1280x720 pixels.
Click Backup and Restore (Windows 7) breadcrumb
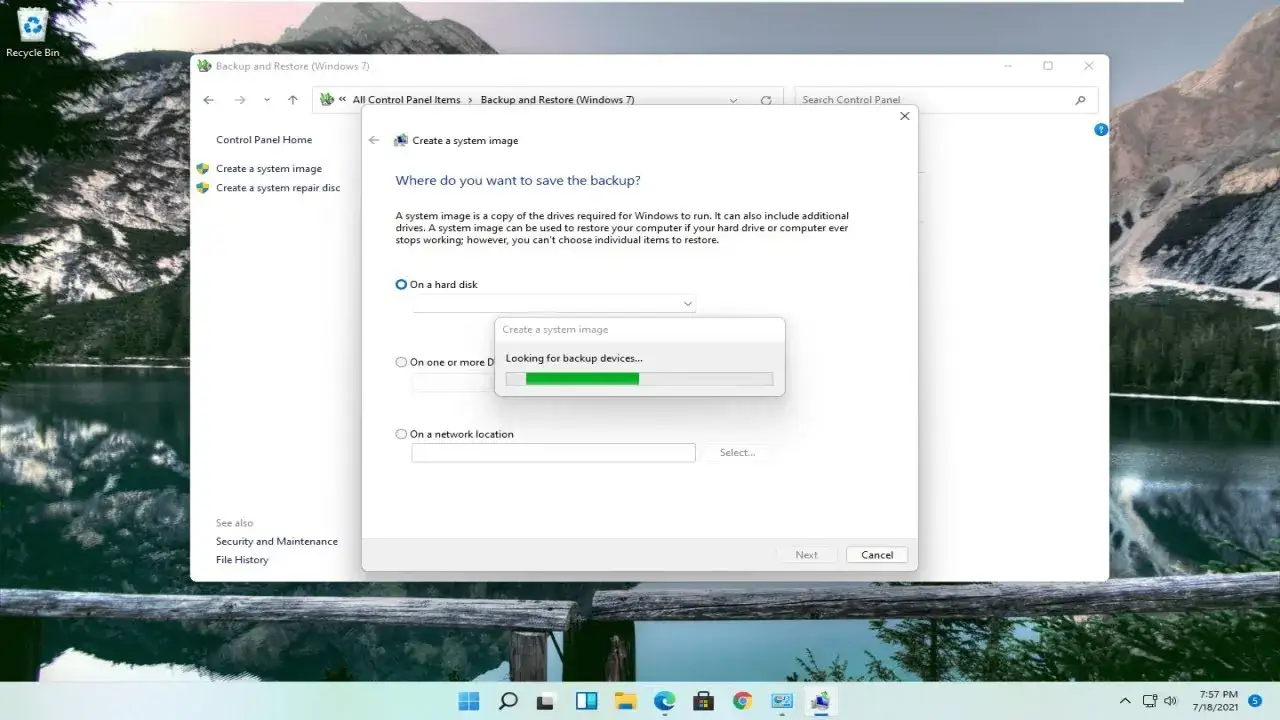pyautogui.click(x=557, y=100)
